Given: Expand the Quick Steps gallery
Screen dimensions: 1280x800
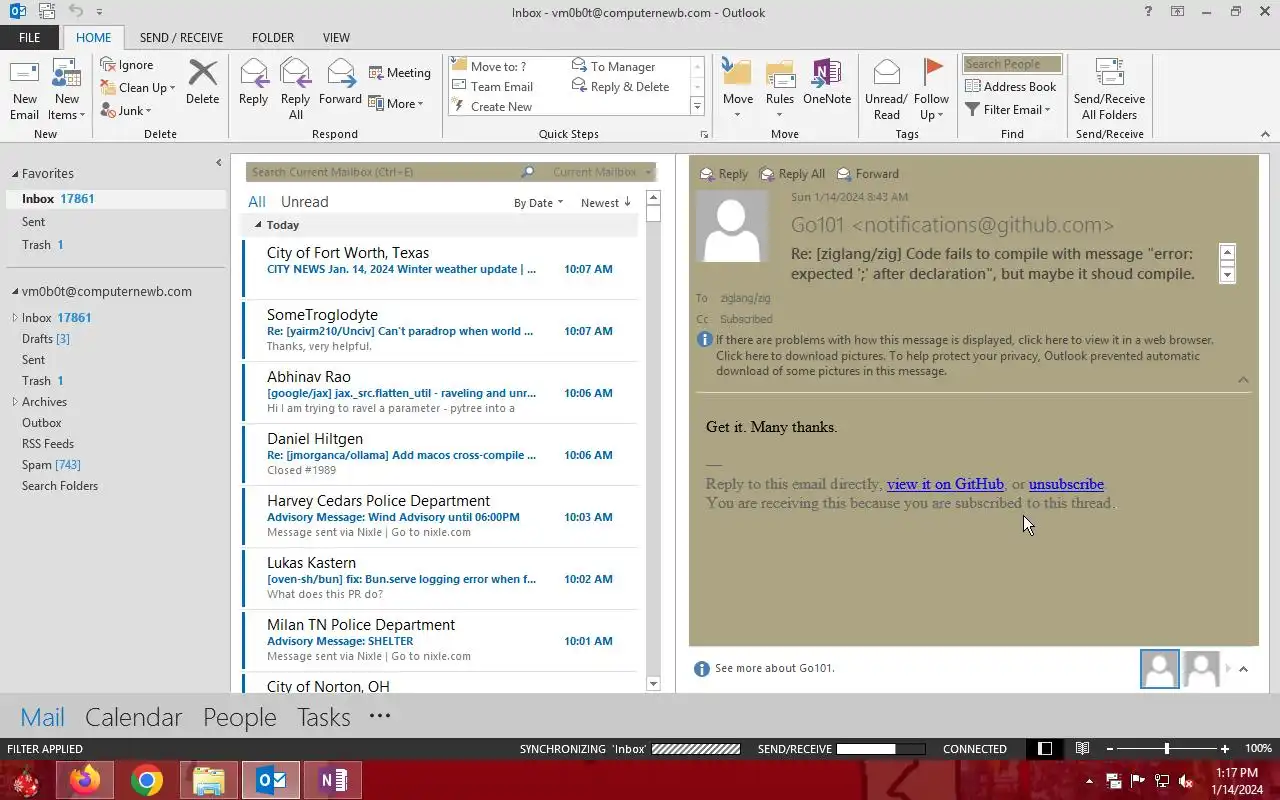Looking at the screenshot, I should pyautogui.click(x=697, y=107).
